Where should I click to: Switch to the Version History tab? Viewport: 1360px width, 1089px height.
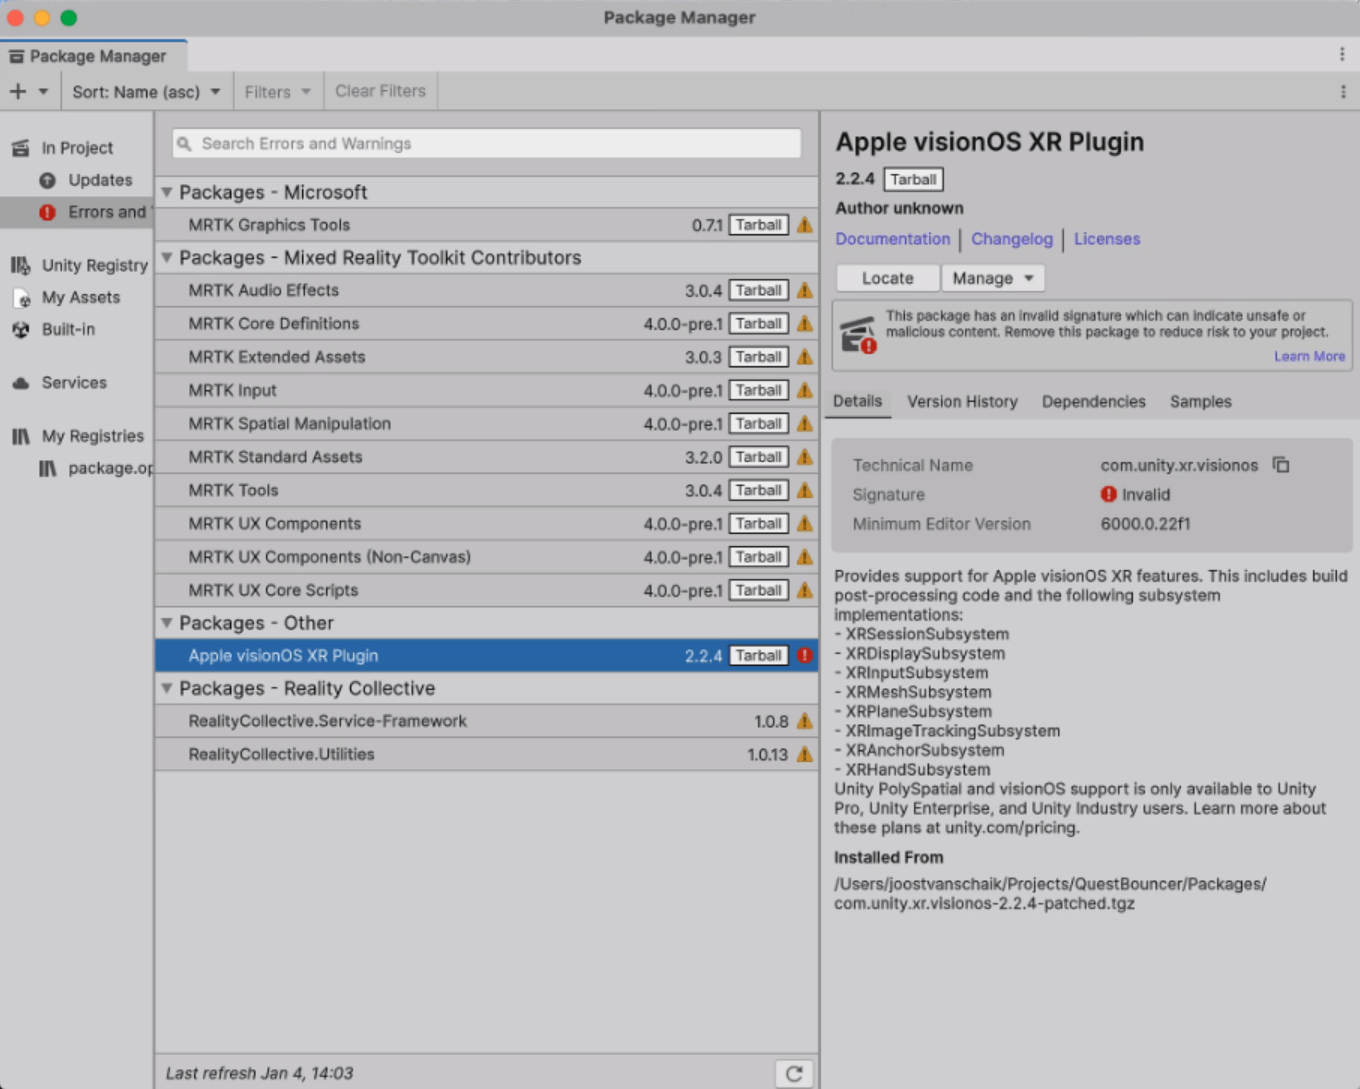[962, 402]
